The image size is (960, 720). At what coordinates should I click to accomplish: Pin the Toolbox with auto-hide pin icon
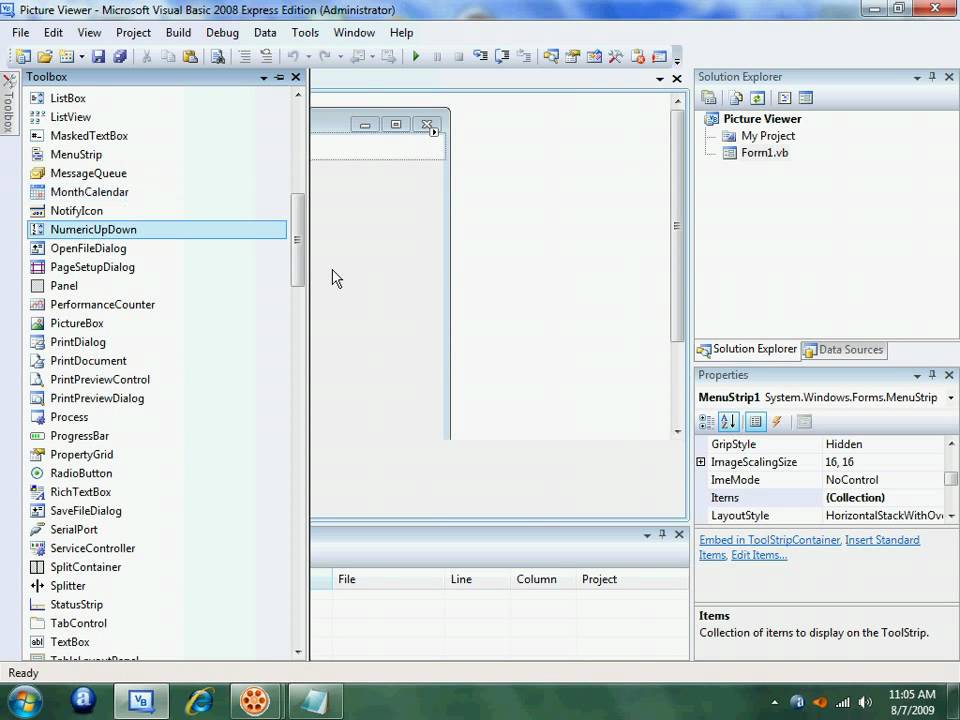coord(279,77)
